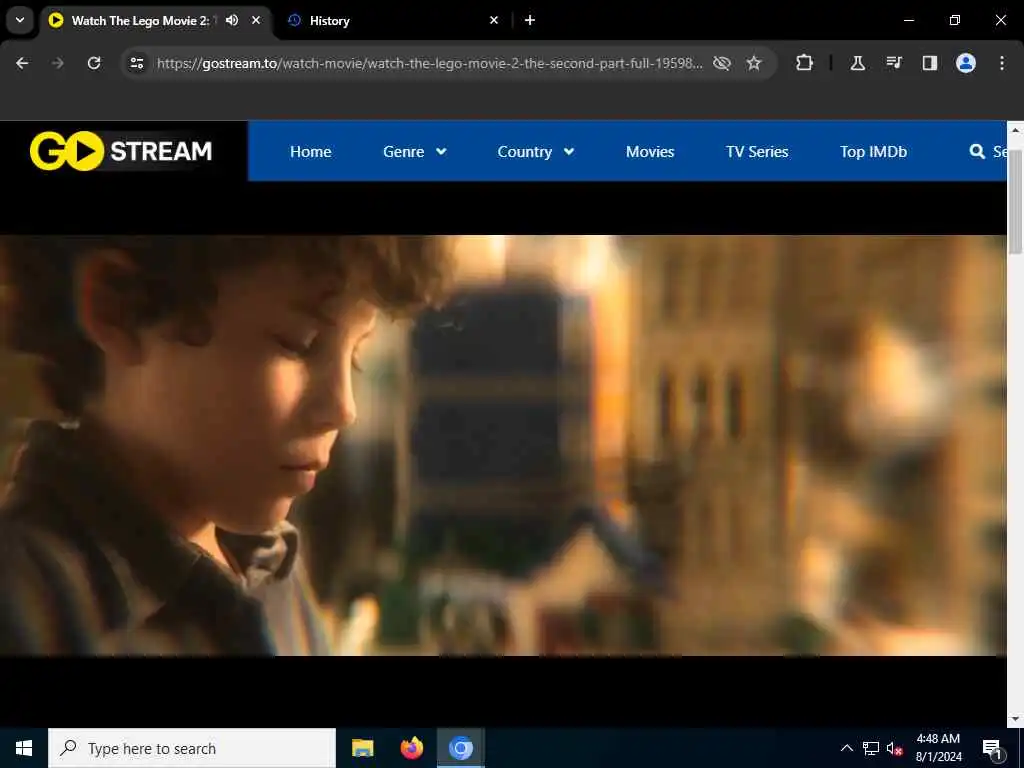The image size is (1024, 768).
Task: Go back with the back arrow
Action: pos(22,63)
